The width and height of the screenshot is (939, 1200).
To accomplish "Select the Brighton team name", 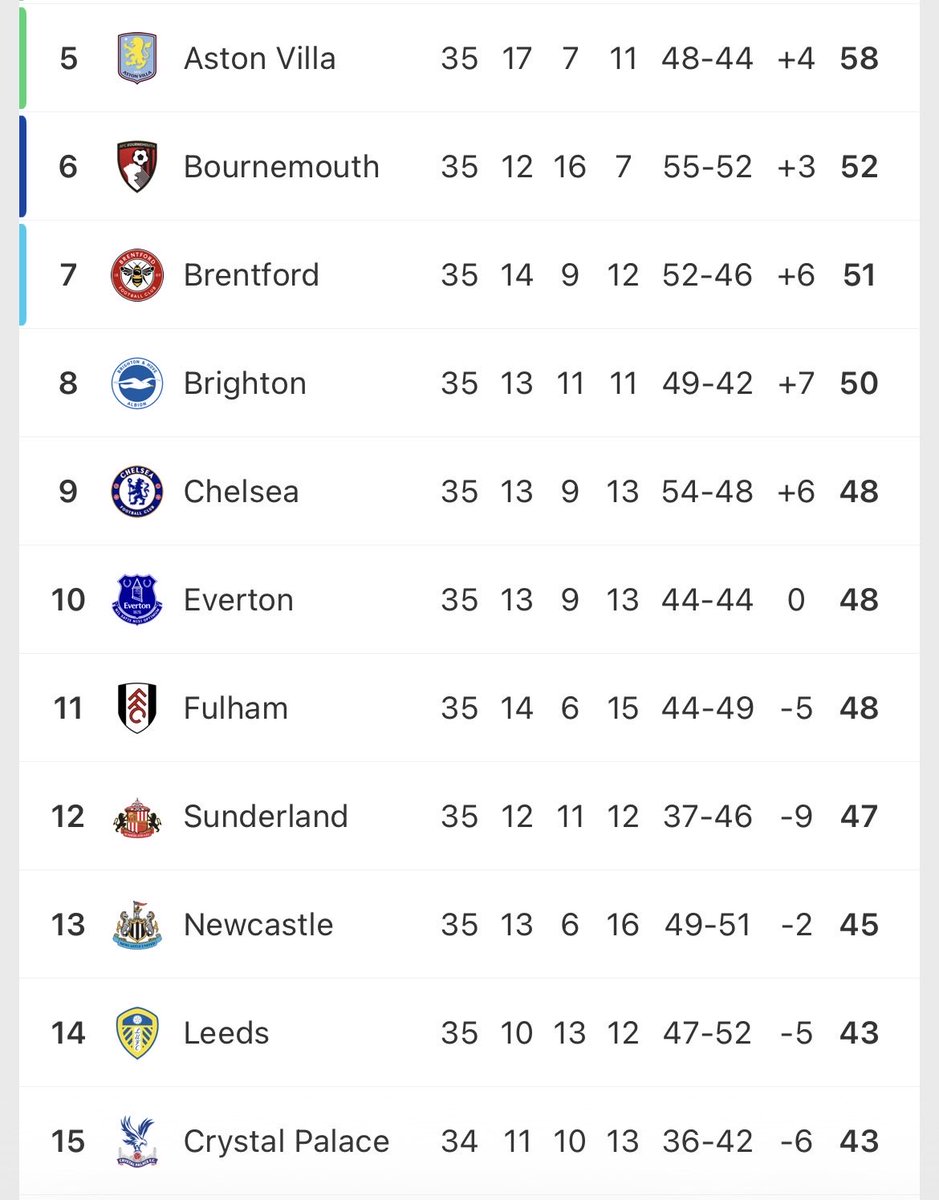I will point(245,384).
